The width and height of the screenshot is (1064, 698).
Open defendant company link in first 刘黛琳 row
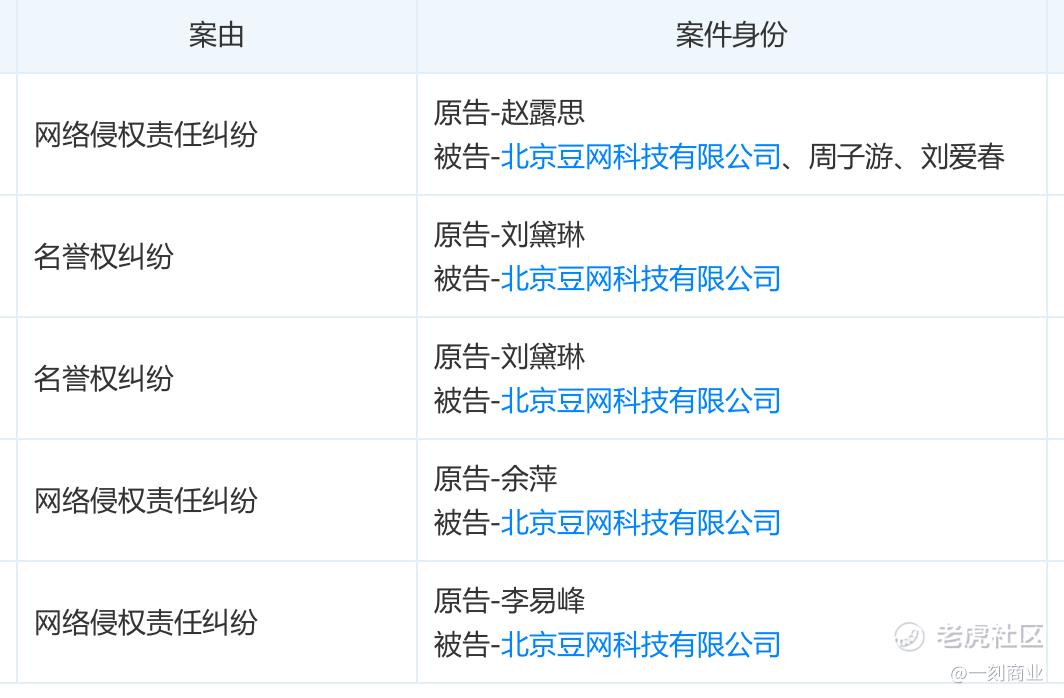tap(640, 279)
